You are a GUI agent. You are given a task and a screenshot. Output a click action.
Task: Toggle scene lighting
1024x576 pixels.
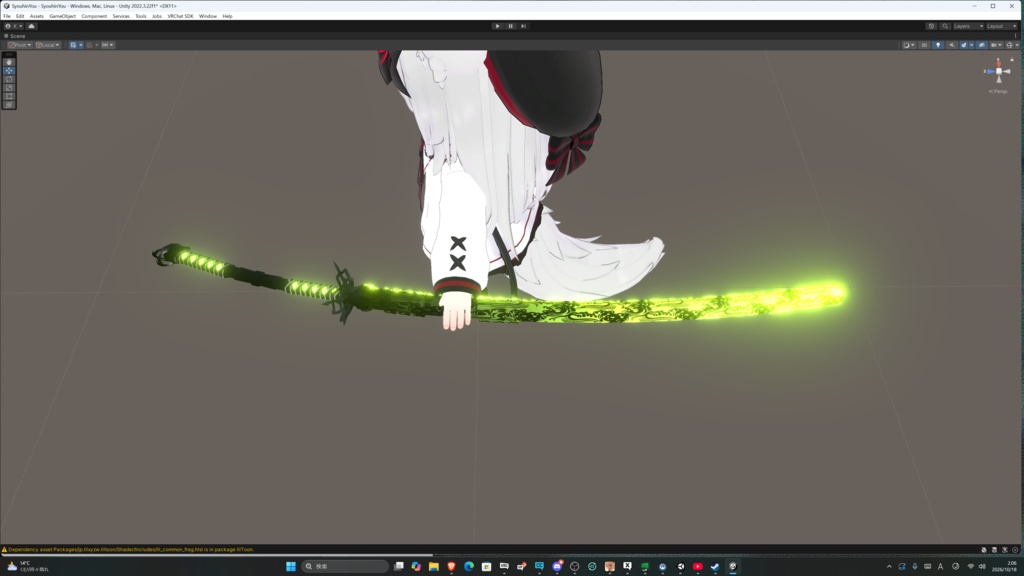point(938,45)
